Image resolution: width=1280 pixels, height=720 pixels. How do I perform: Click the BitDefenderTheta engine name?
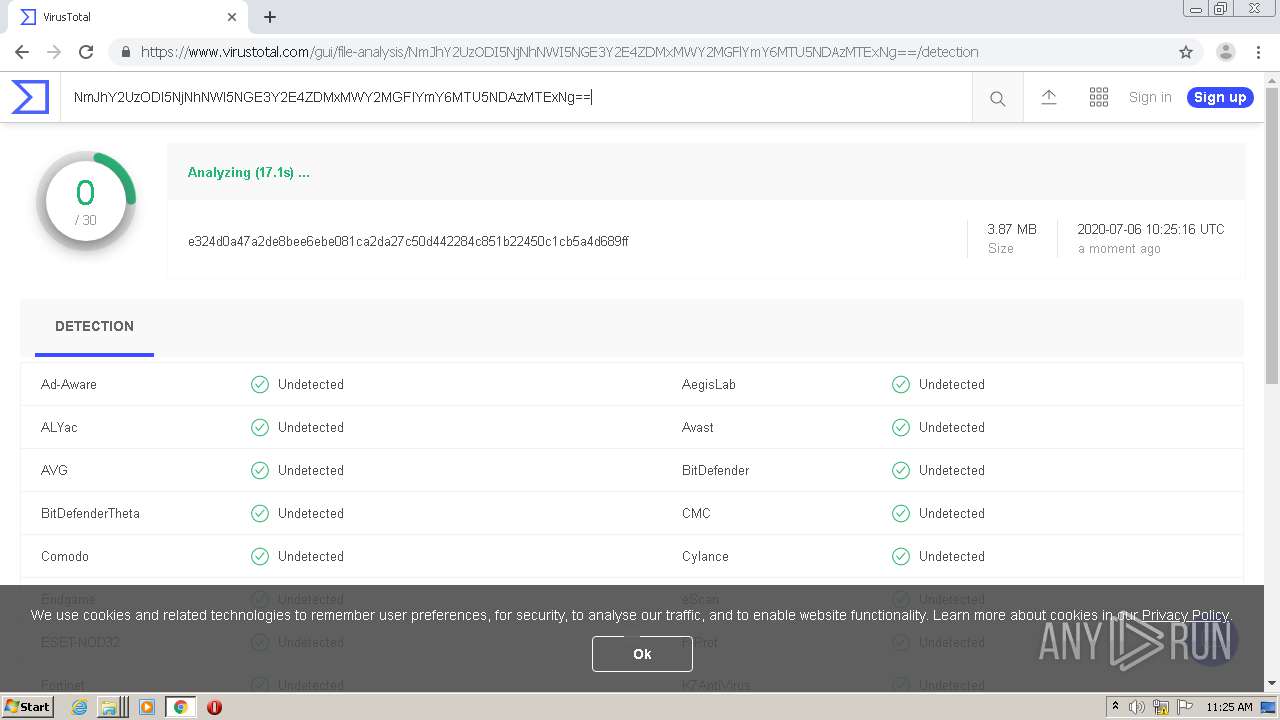click(x=90, y=513)
